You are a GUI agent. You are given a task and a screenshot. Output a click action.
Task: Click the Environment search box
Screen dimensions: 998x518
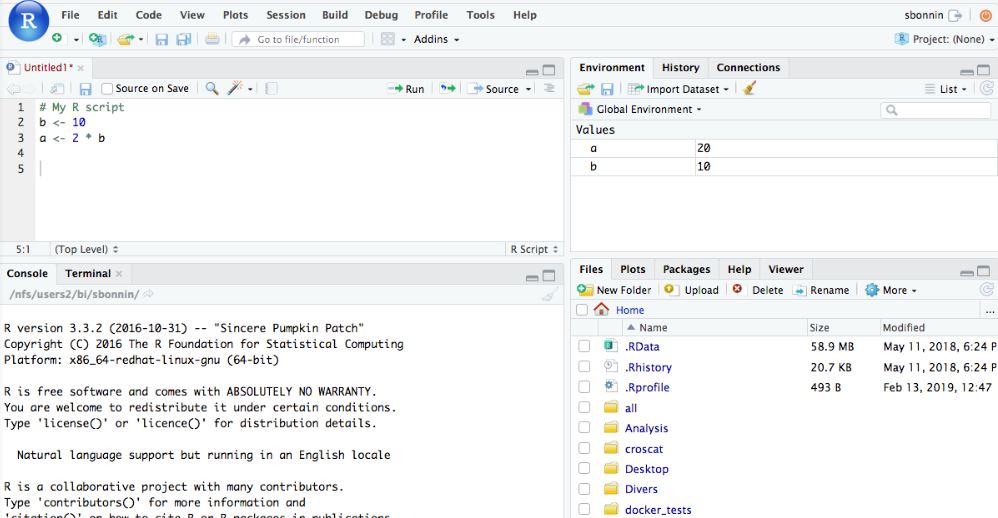point(936,110)
